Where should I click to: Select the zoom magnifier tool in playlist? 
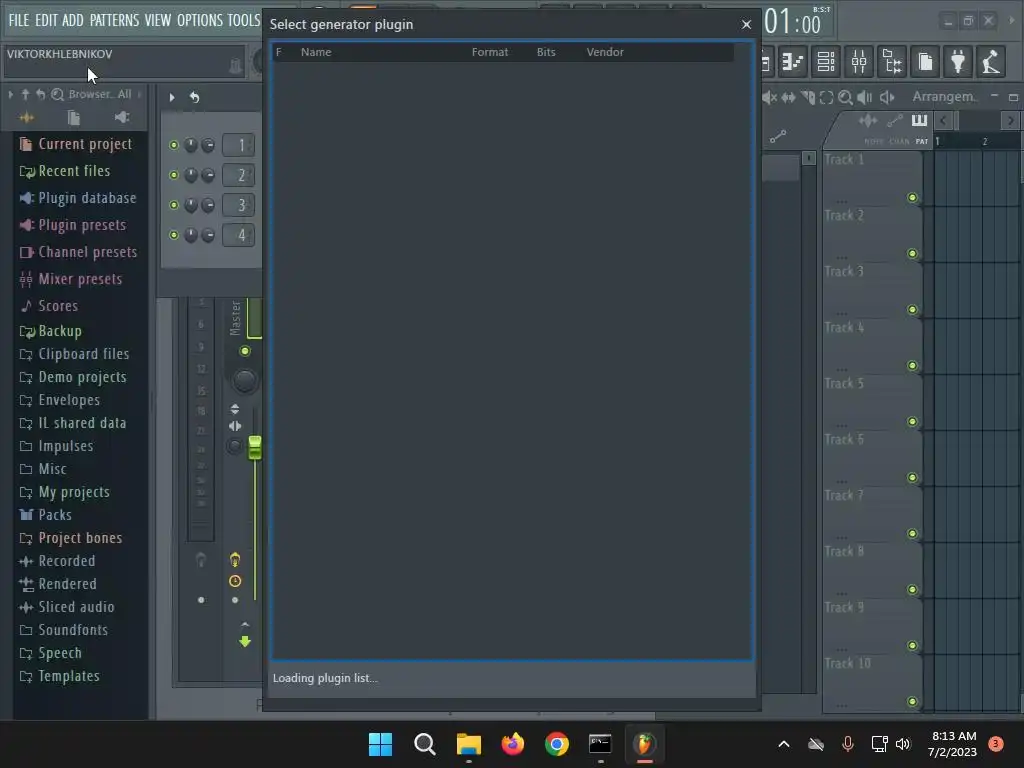(845, 97)
